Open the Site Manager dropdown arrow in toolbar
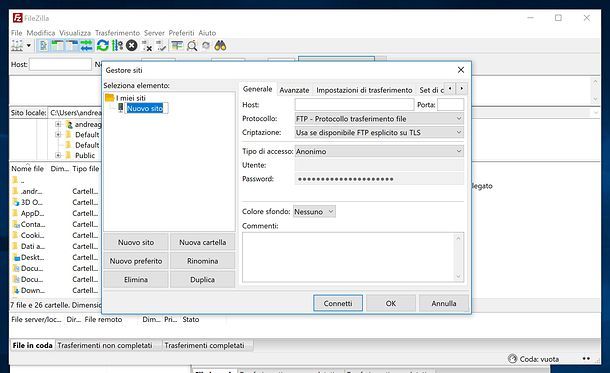Screen dimensions: 610x373 click(29, 46)
